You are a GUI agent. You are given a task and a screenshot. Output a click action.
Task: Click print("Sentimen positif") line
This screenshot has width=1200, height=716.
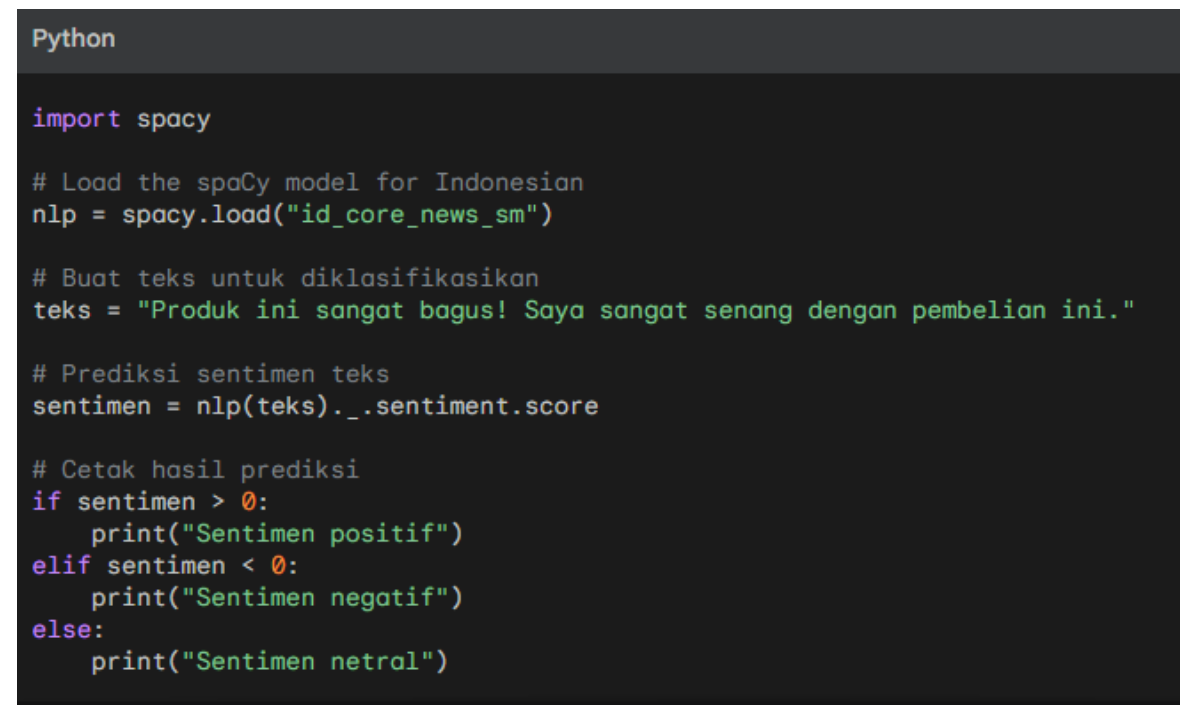point(277,535)
